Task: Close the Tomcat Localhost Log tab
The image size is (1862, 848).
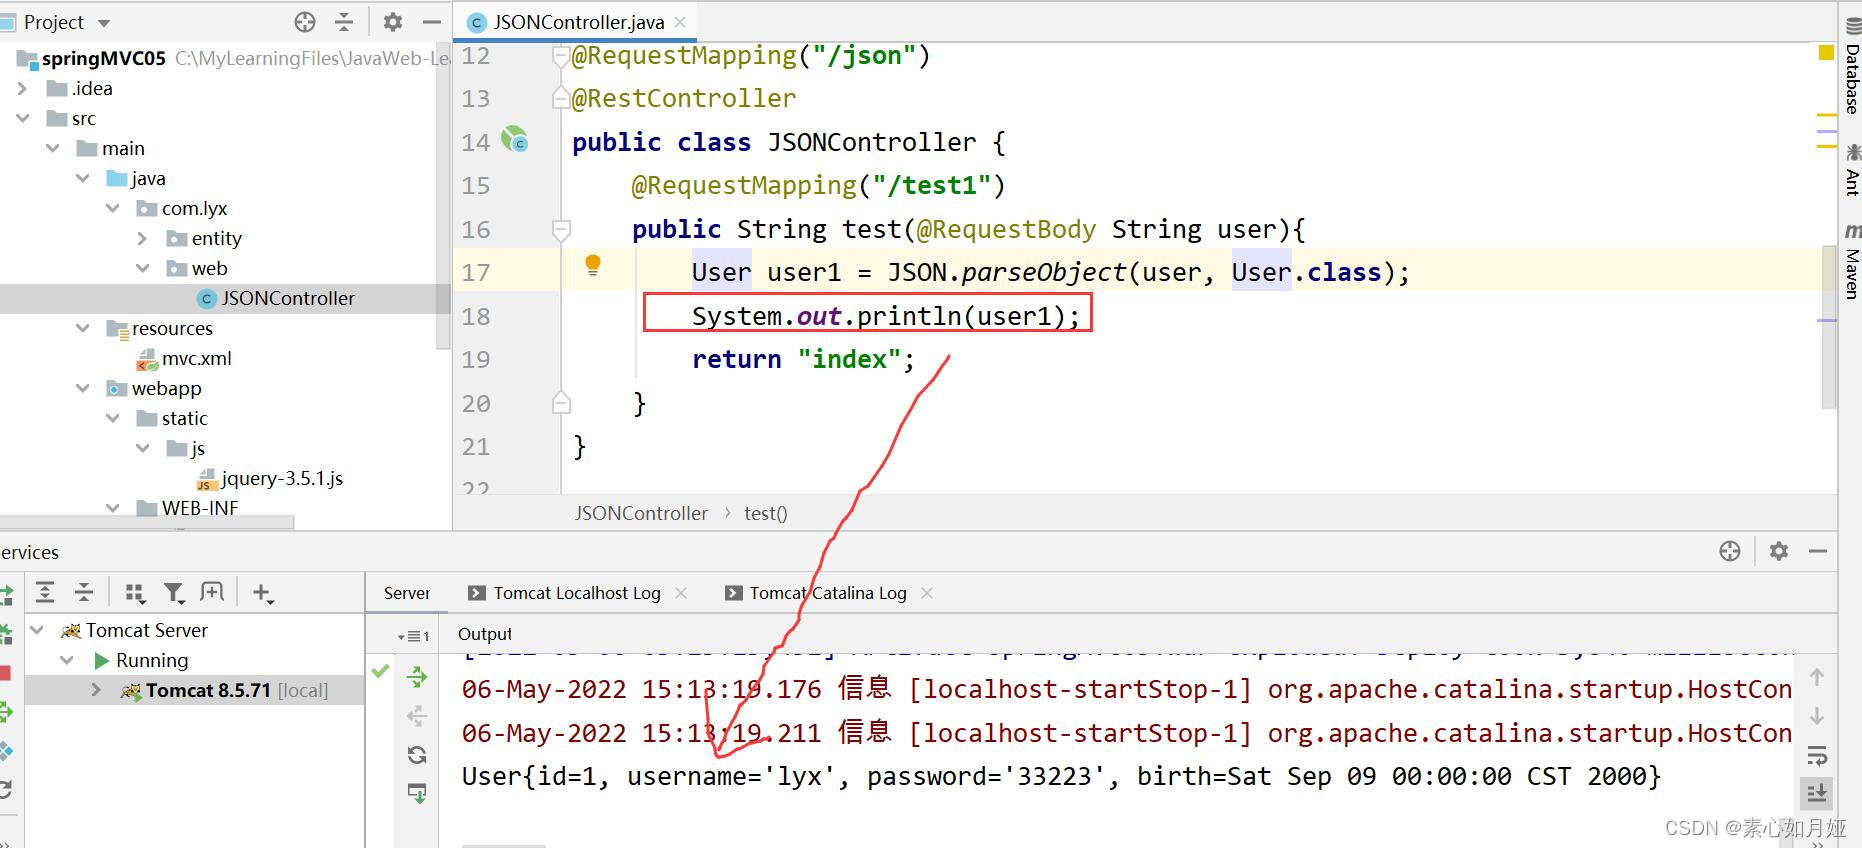Action: pos(681,593)
